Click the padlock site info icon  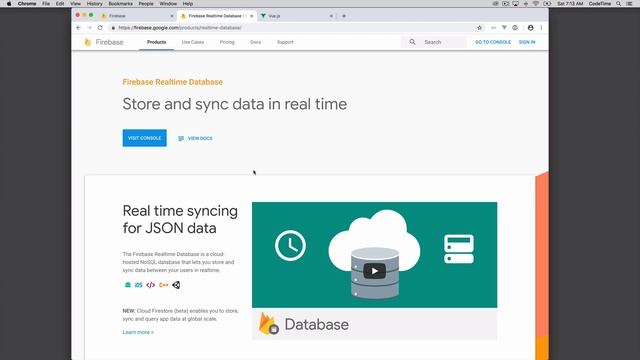[113, 28]
